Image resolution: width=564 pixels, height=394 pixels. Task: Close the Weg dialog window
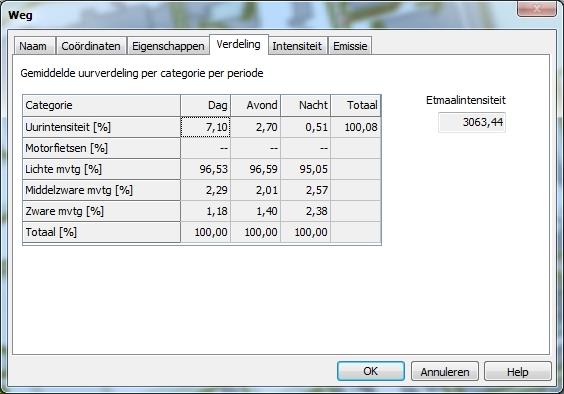(536, 9)
